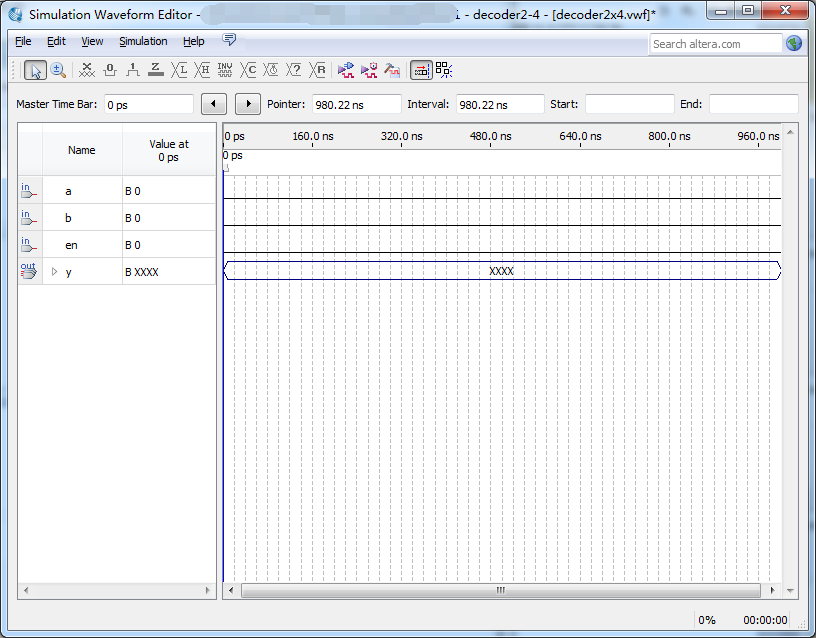Apply Forcing Low (0) value
Screen dimensions: 816x638
(x=110, y=70)
